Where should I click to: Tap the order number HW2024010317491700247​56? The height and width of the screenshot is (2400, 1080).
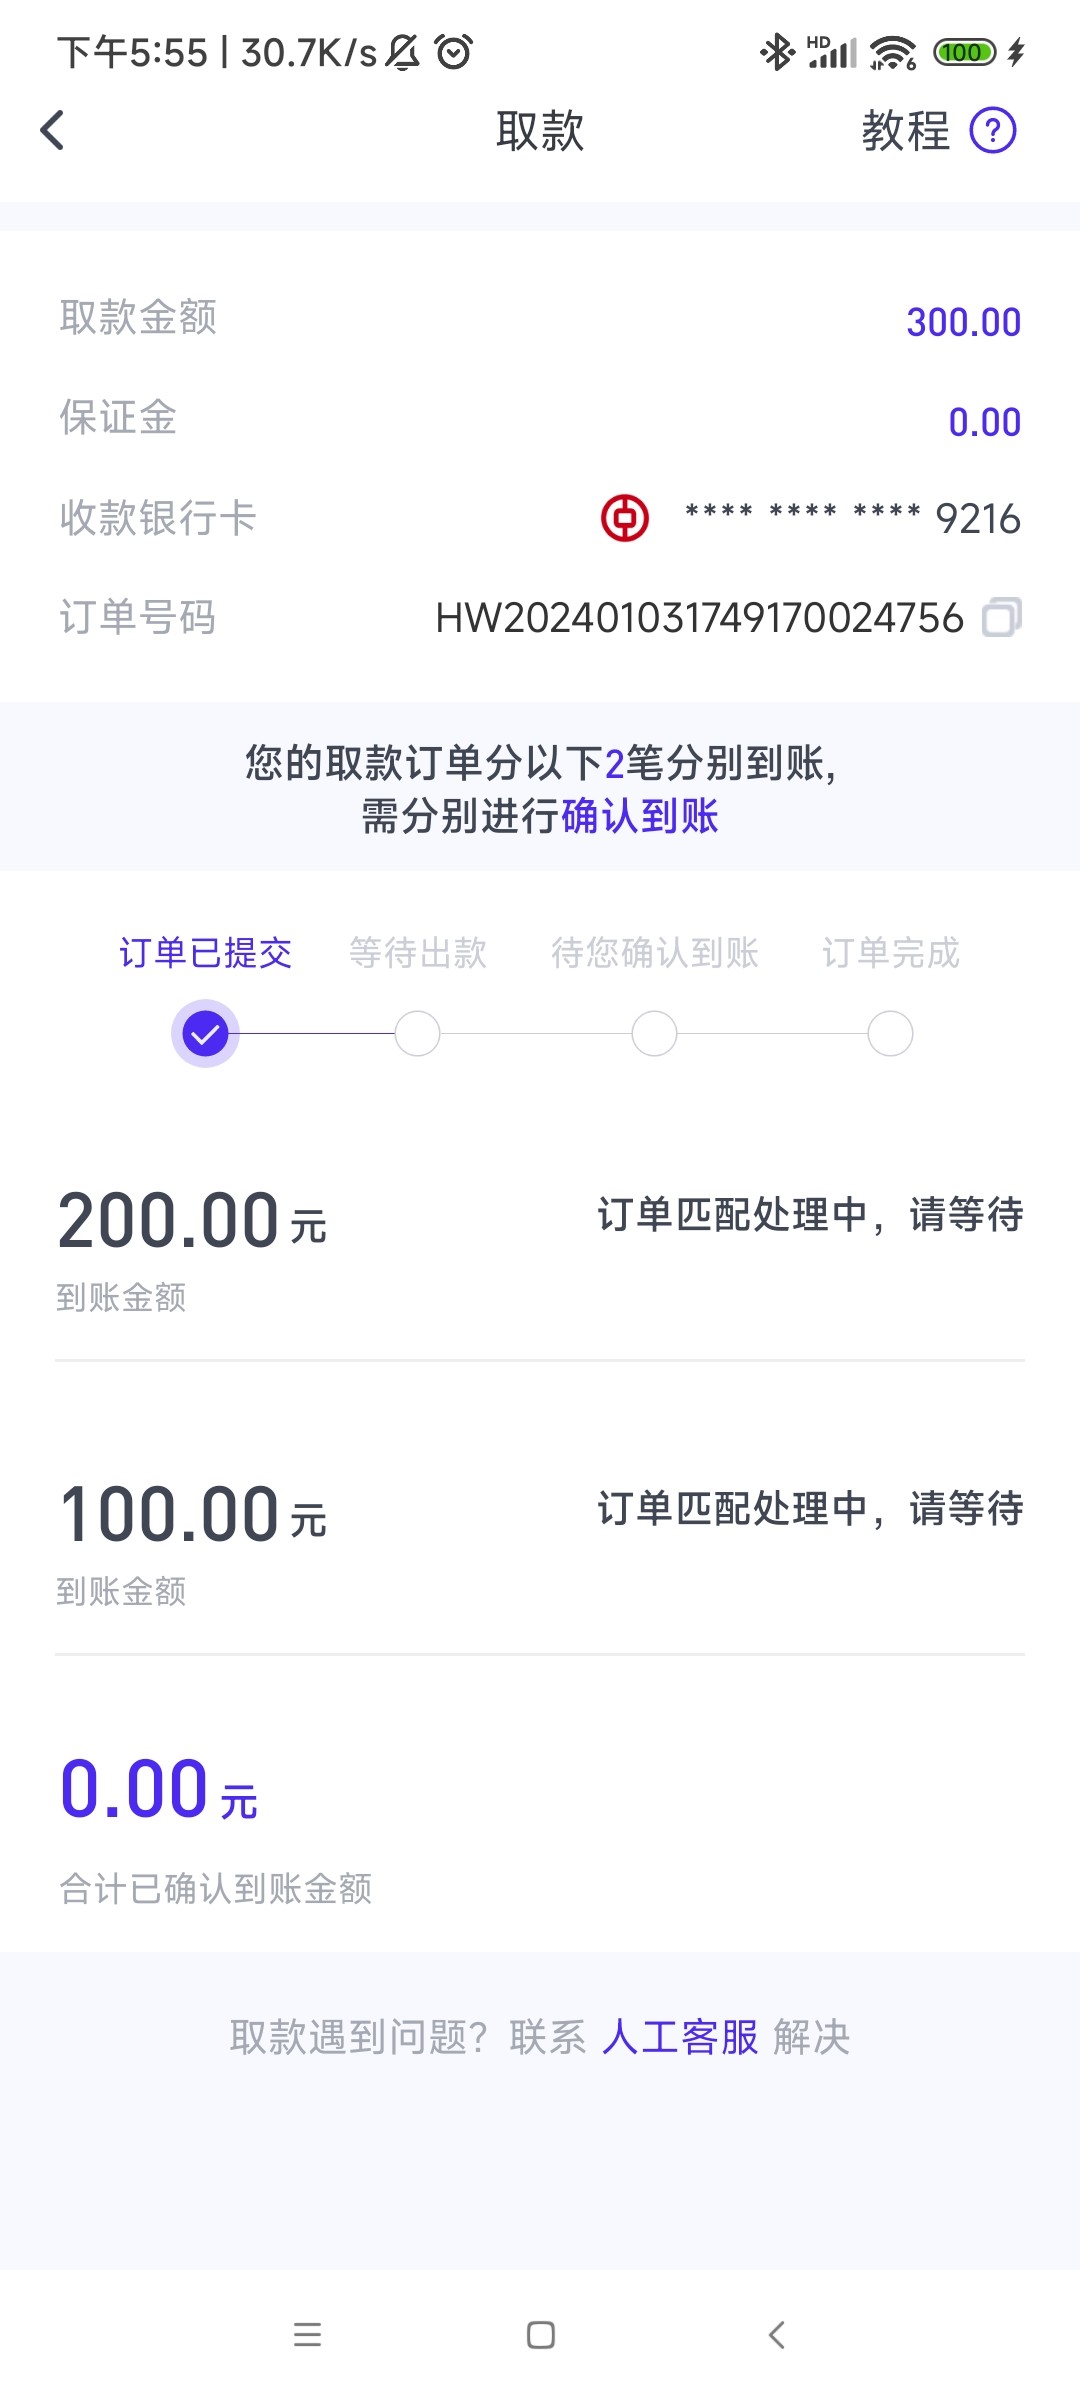(x=699, y=618)
